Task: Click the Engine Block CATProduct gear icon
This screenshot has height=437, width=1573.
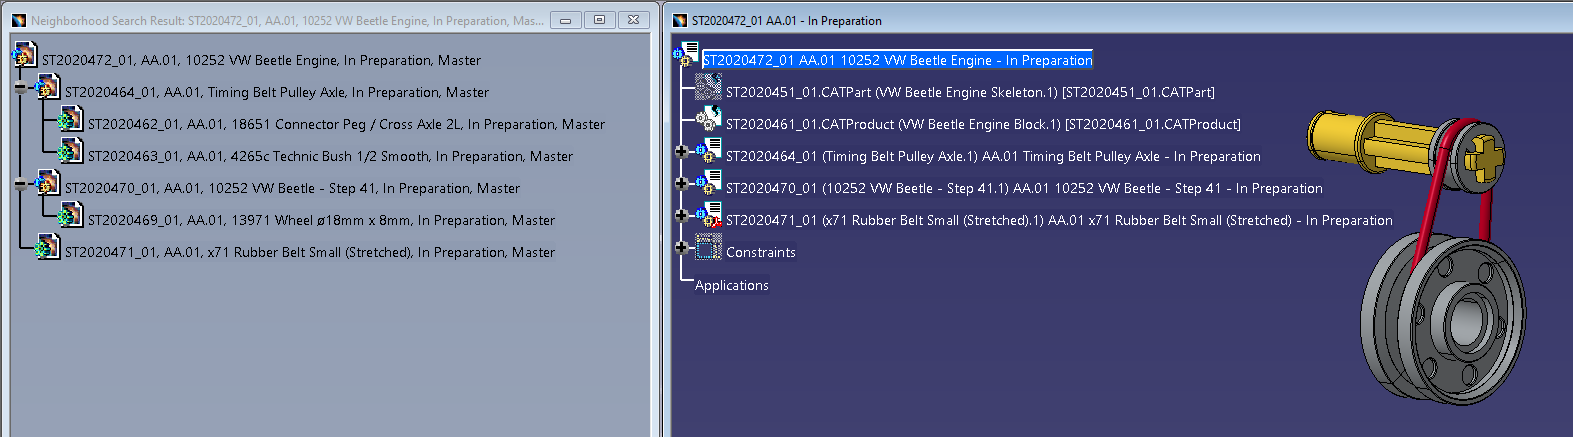Action: click(x=708, y=122)
